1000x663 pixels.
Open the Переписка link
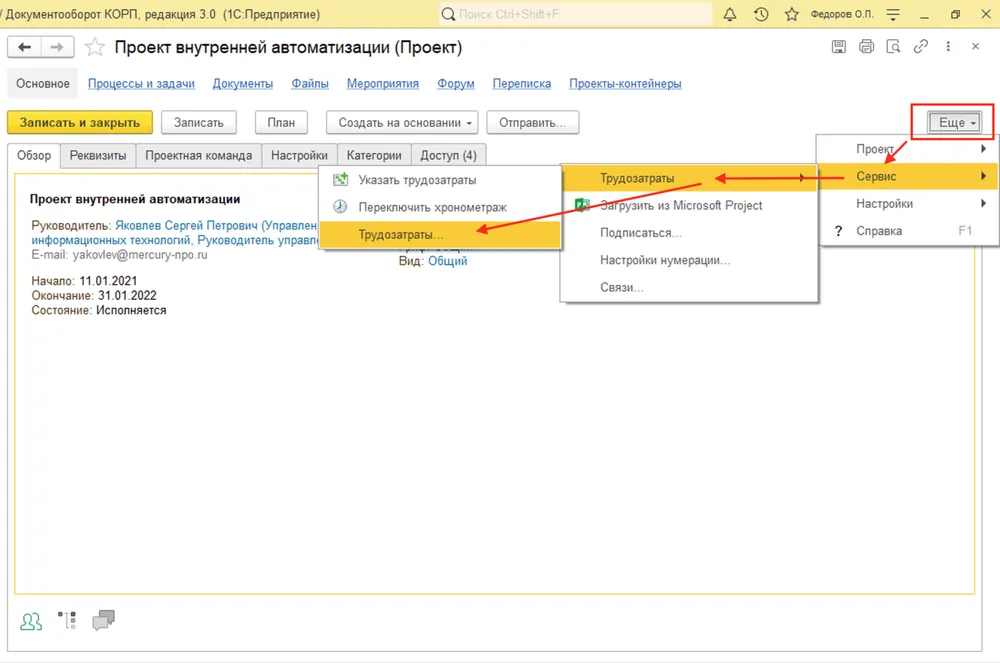(522, 84)
